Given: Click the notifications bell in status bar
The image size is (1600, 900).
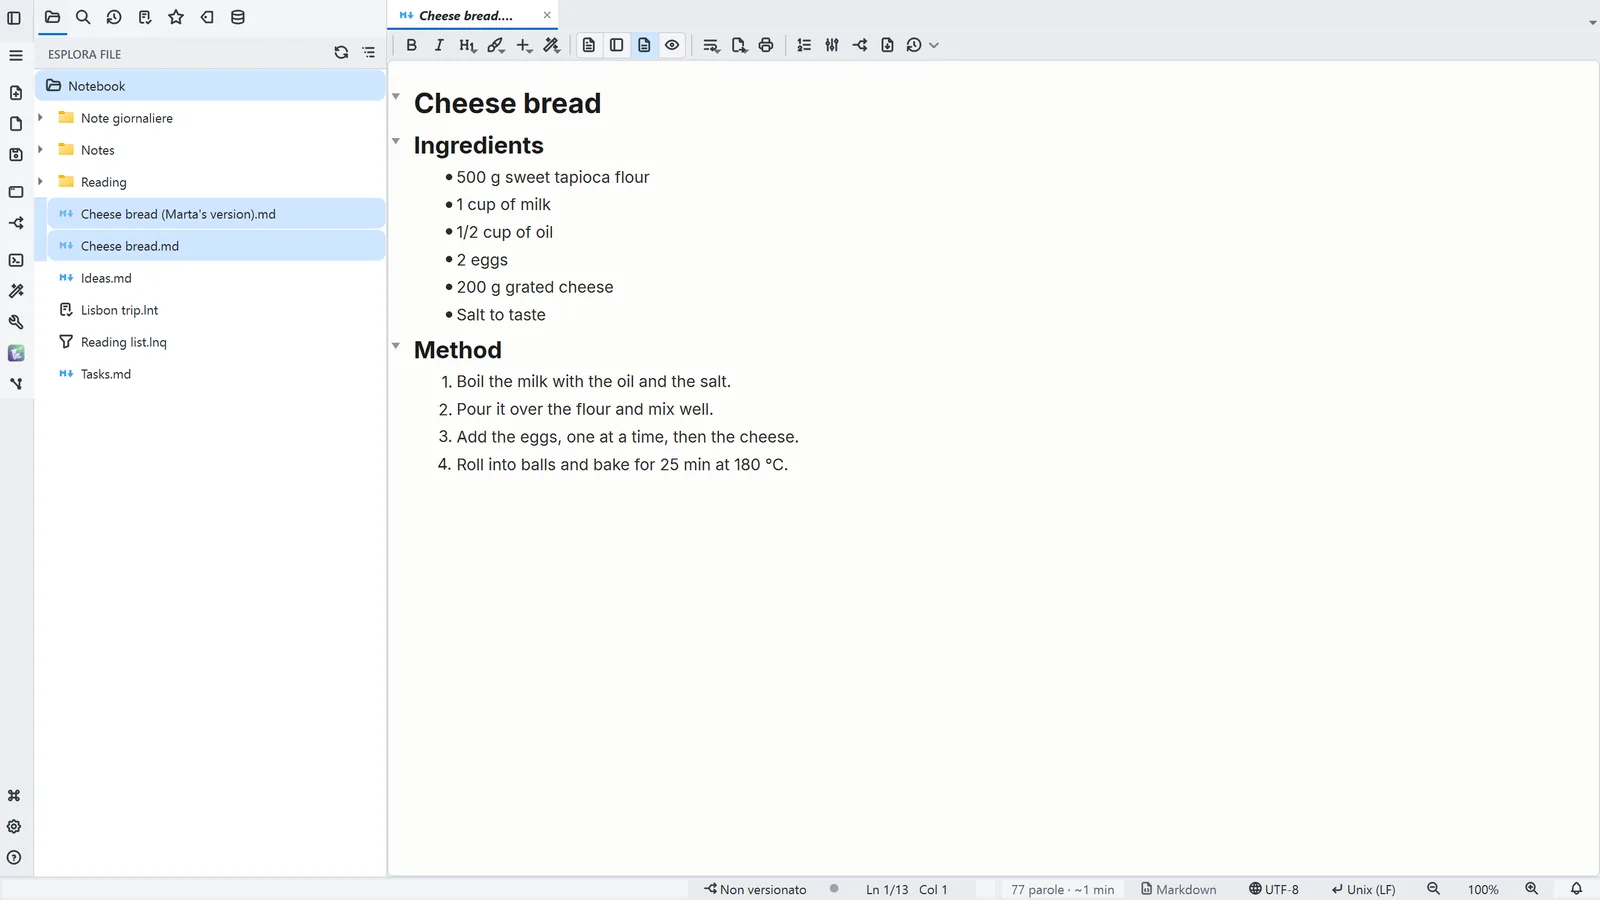Looking at the screenshot, I should tap(1576, 889).
